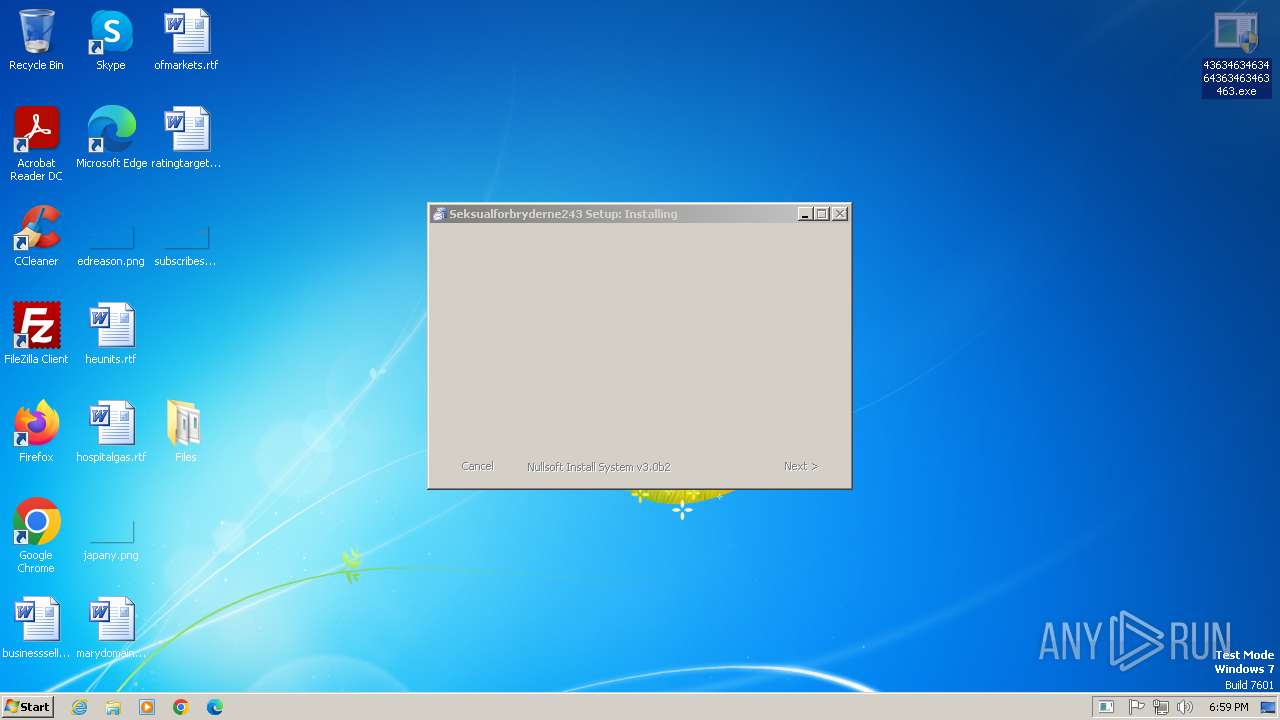Screen dimensions: 1280x720
Task: Select the Microsoft Edge desktop shortcut
Action: 111,138
